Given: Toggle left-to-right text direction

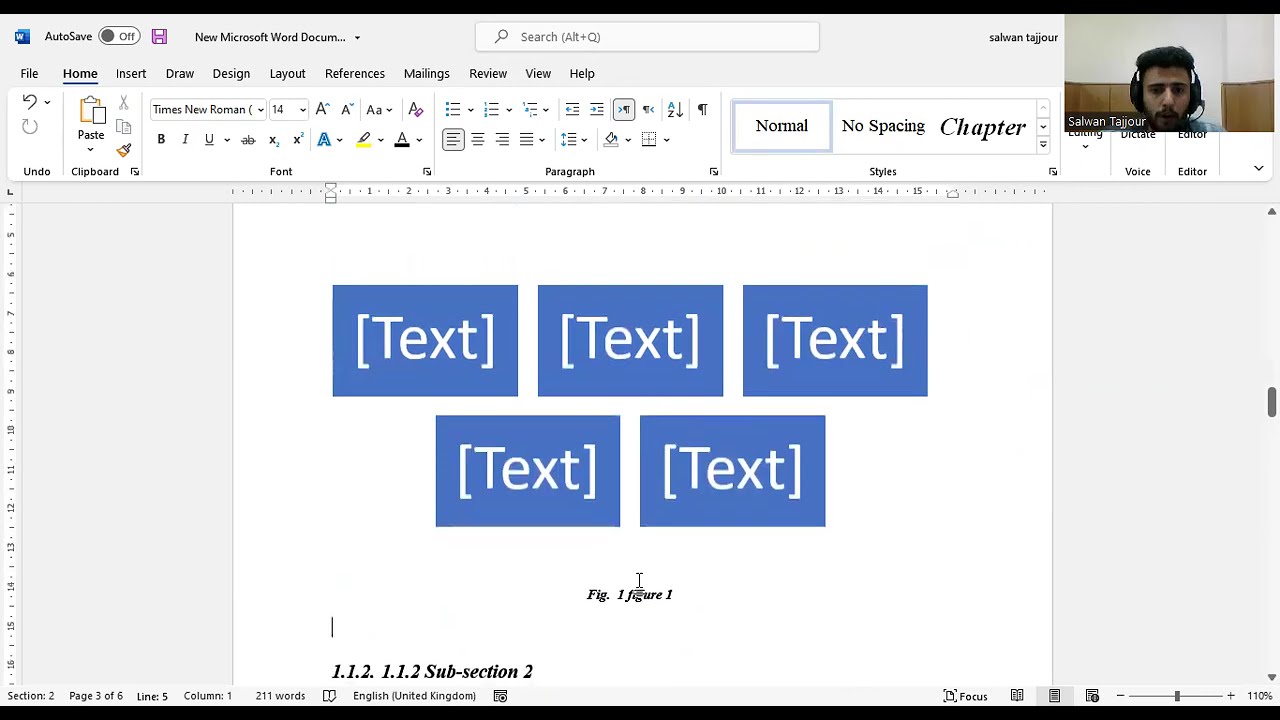Looking at the screenshot, I should coord(623,109).
